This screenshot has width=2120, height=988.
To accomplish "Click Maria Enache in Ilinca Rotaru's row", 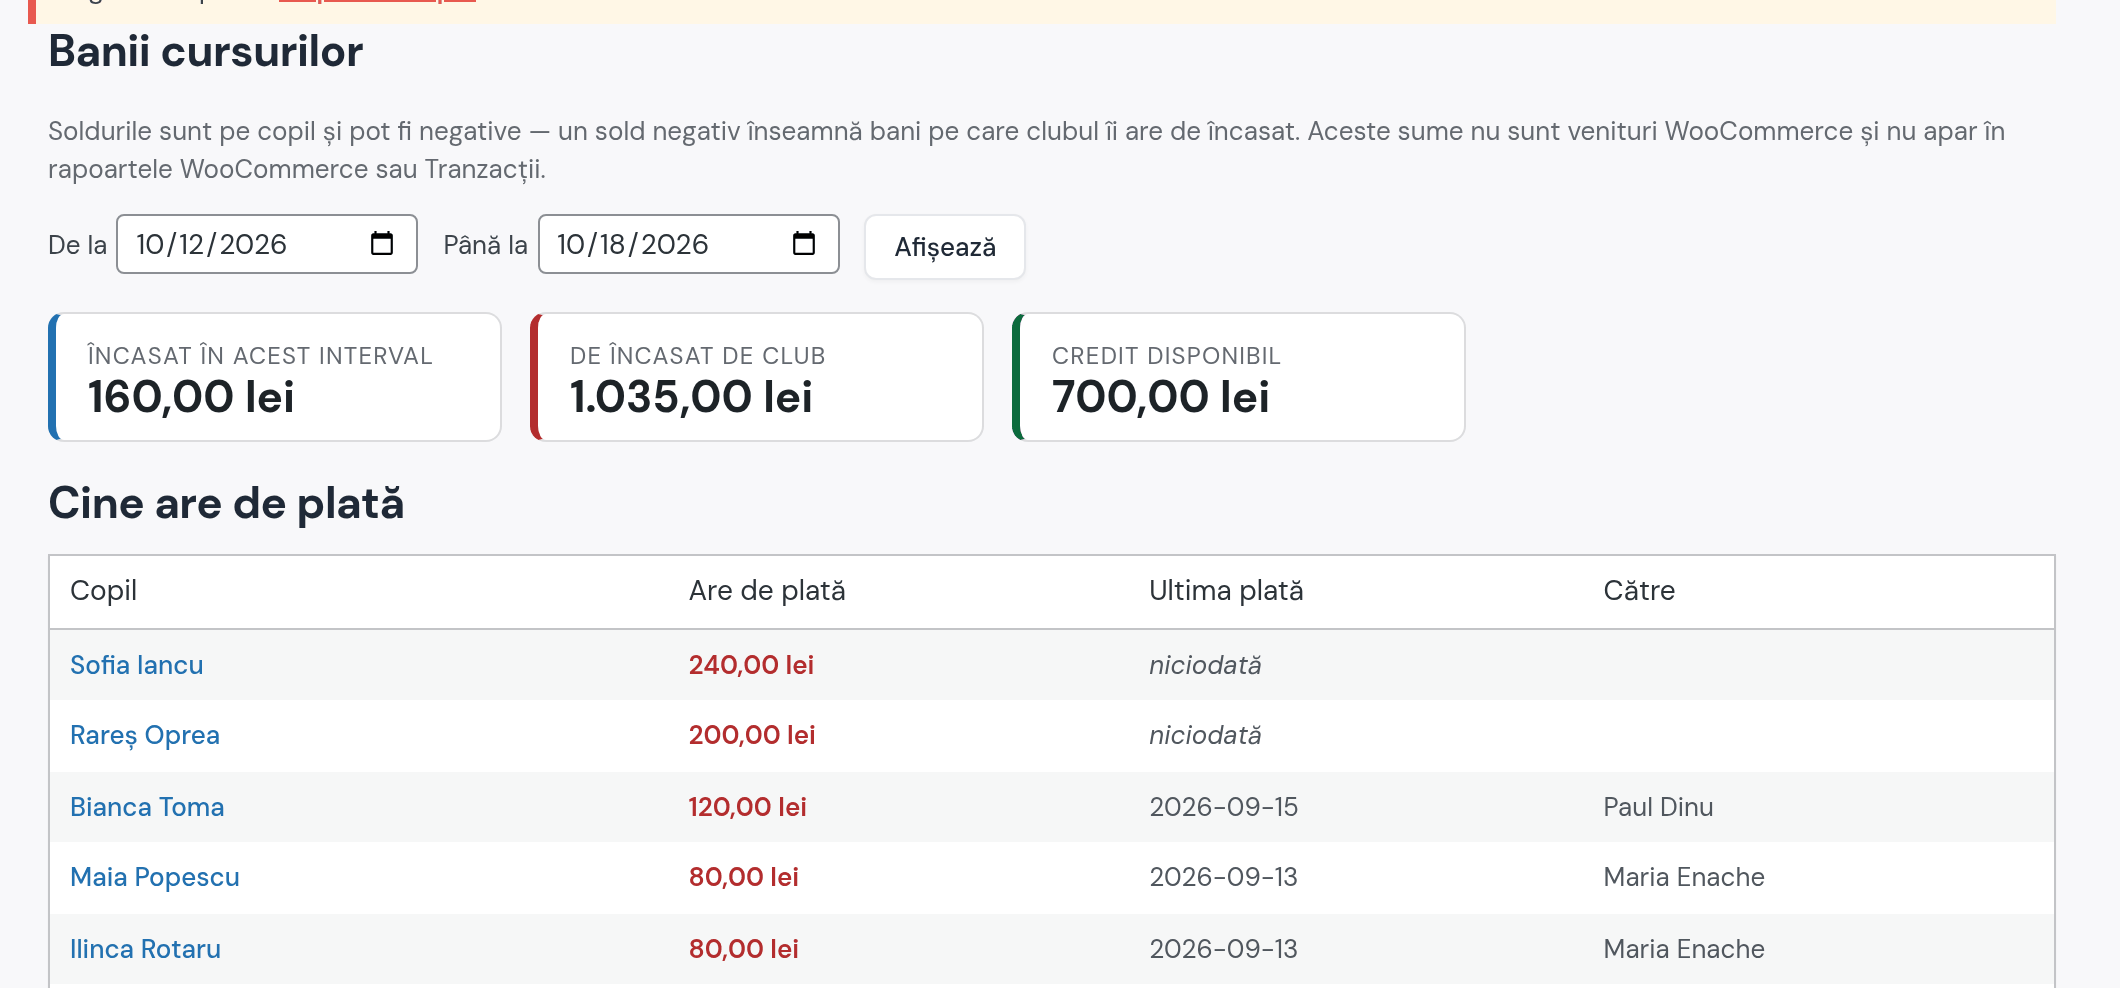I will [1684, 949].
